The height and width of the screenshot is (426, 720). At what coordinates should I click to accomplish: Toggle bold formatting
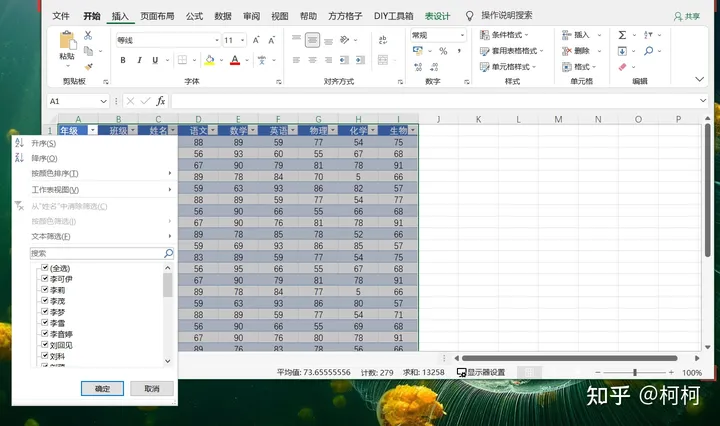coord(123,60)
